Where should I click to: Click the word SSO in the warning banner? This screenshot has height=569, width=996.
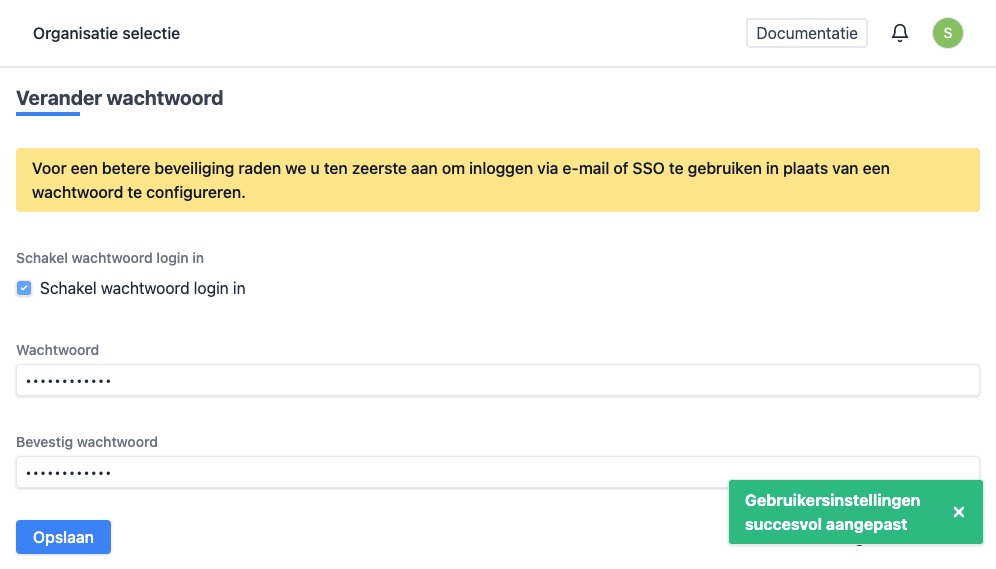coord(647,168)
